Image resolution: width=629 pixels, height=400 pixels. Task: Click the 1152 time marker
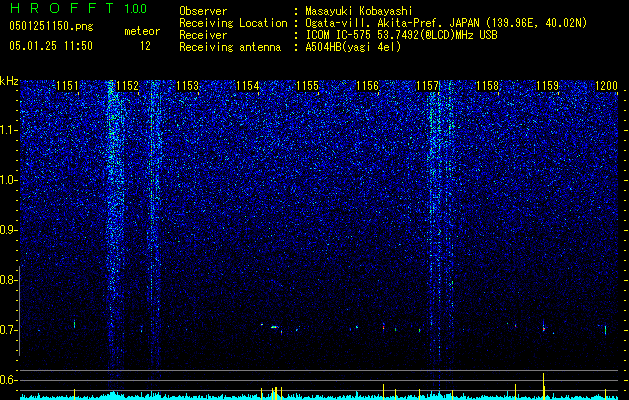coord(127,86)
